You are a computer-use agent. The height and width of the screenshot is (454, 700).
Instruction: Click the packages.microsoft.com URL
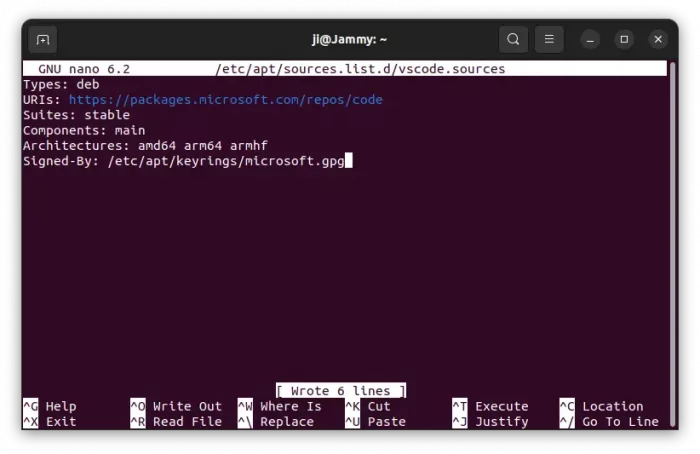(x=225, y=100)
